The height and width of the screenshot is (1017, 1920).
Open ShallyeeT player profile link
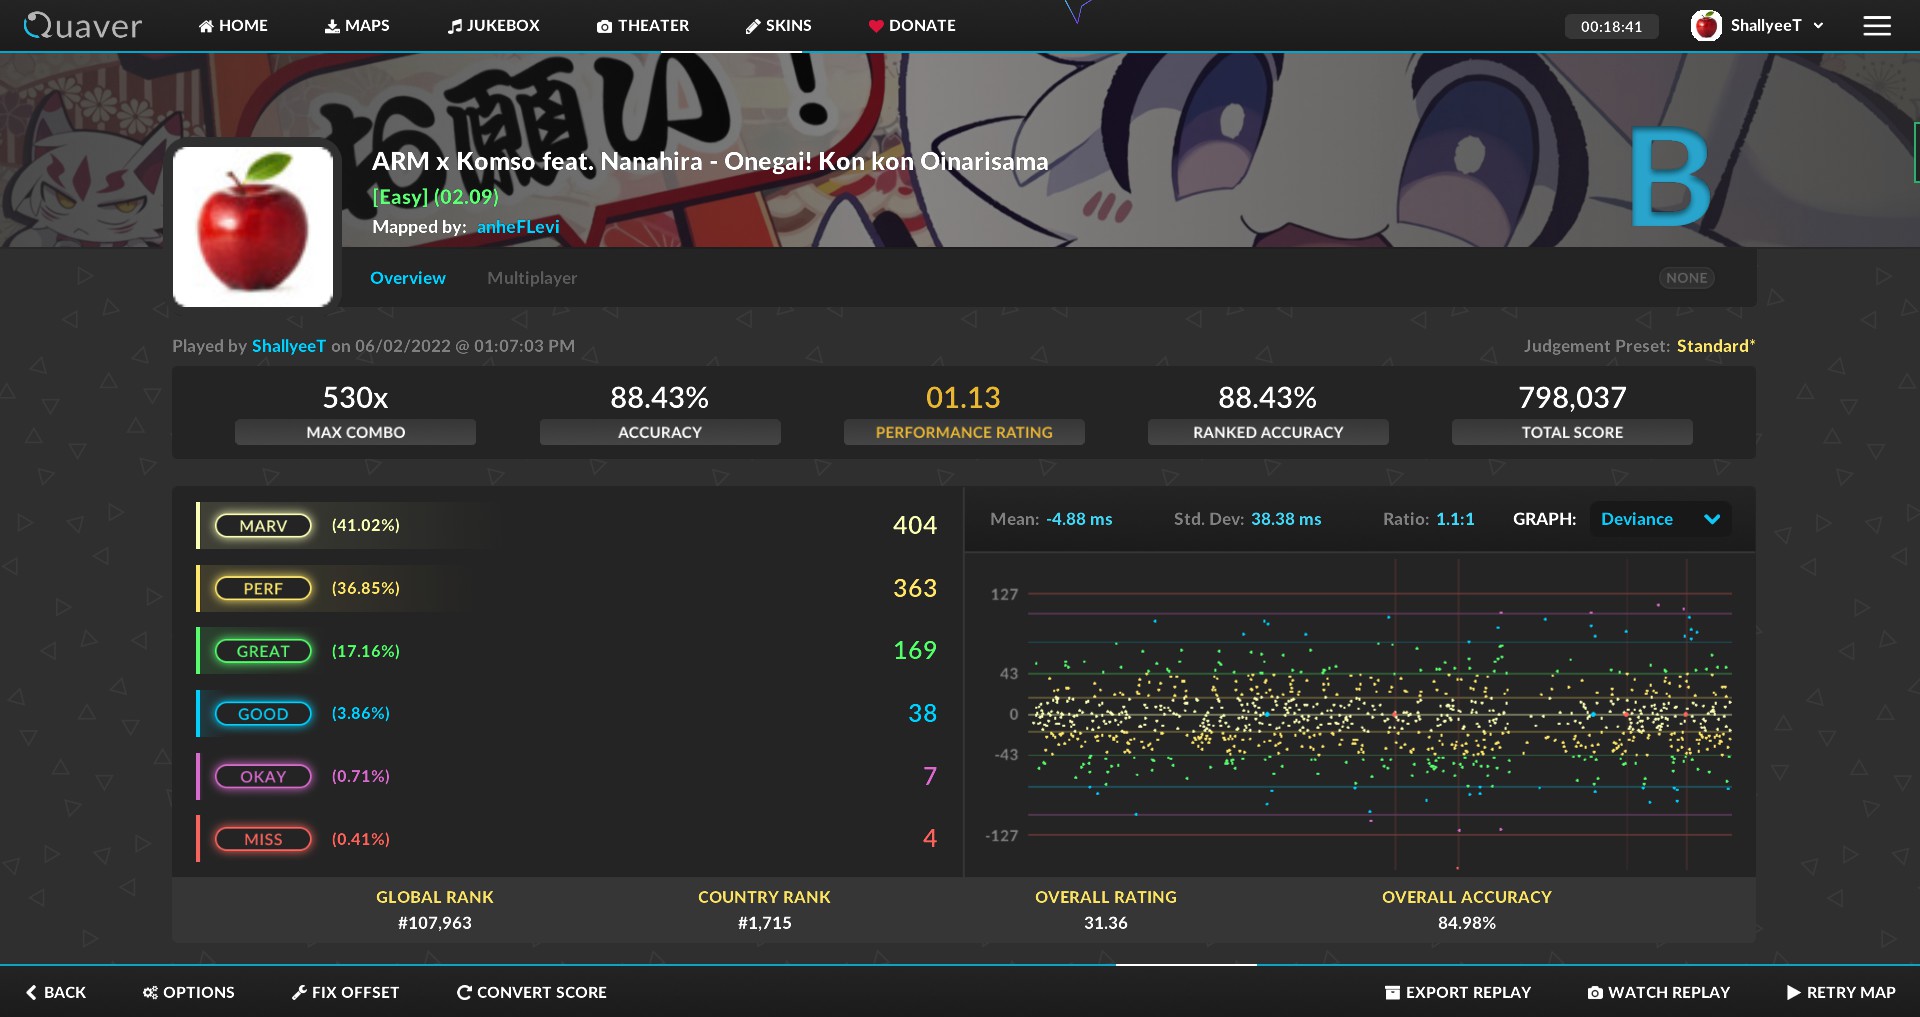tap(289, 346)
